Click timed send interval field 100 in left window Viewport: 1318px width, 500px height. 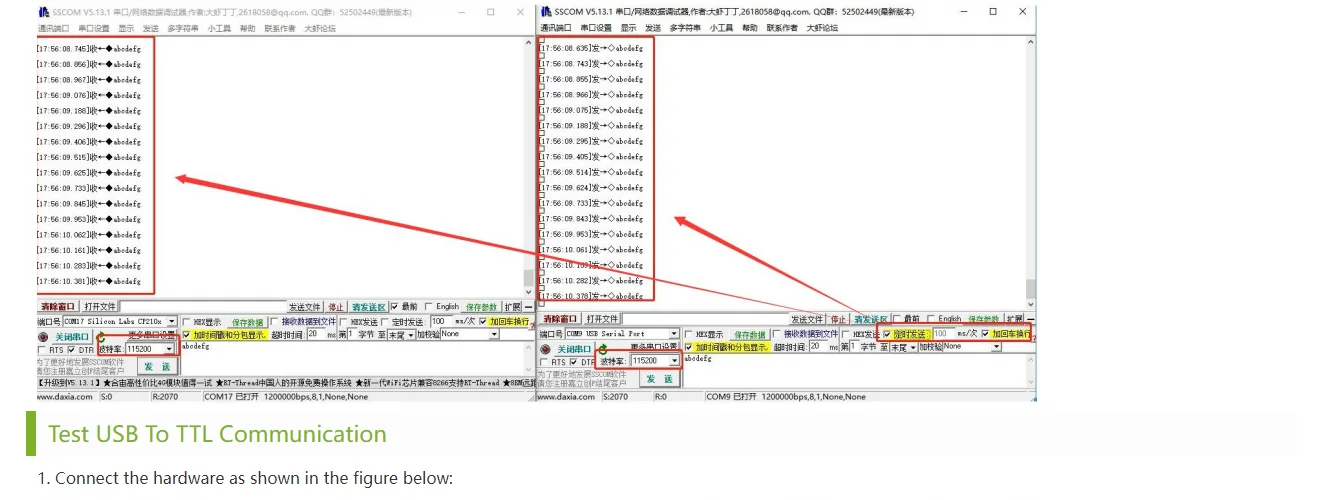[441, 321]
